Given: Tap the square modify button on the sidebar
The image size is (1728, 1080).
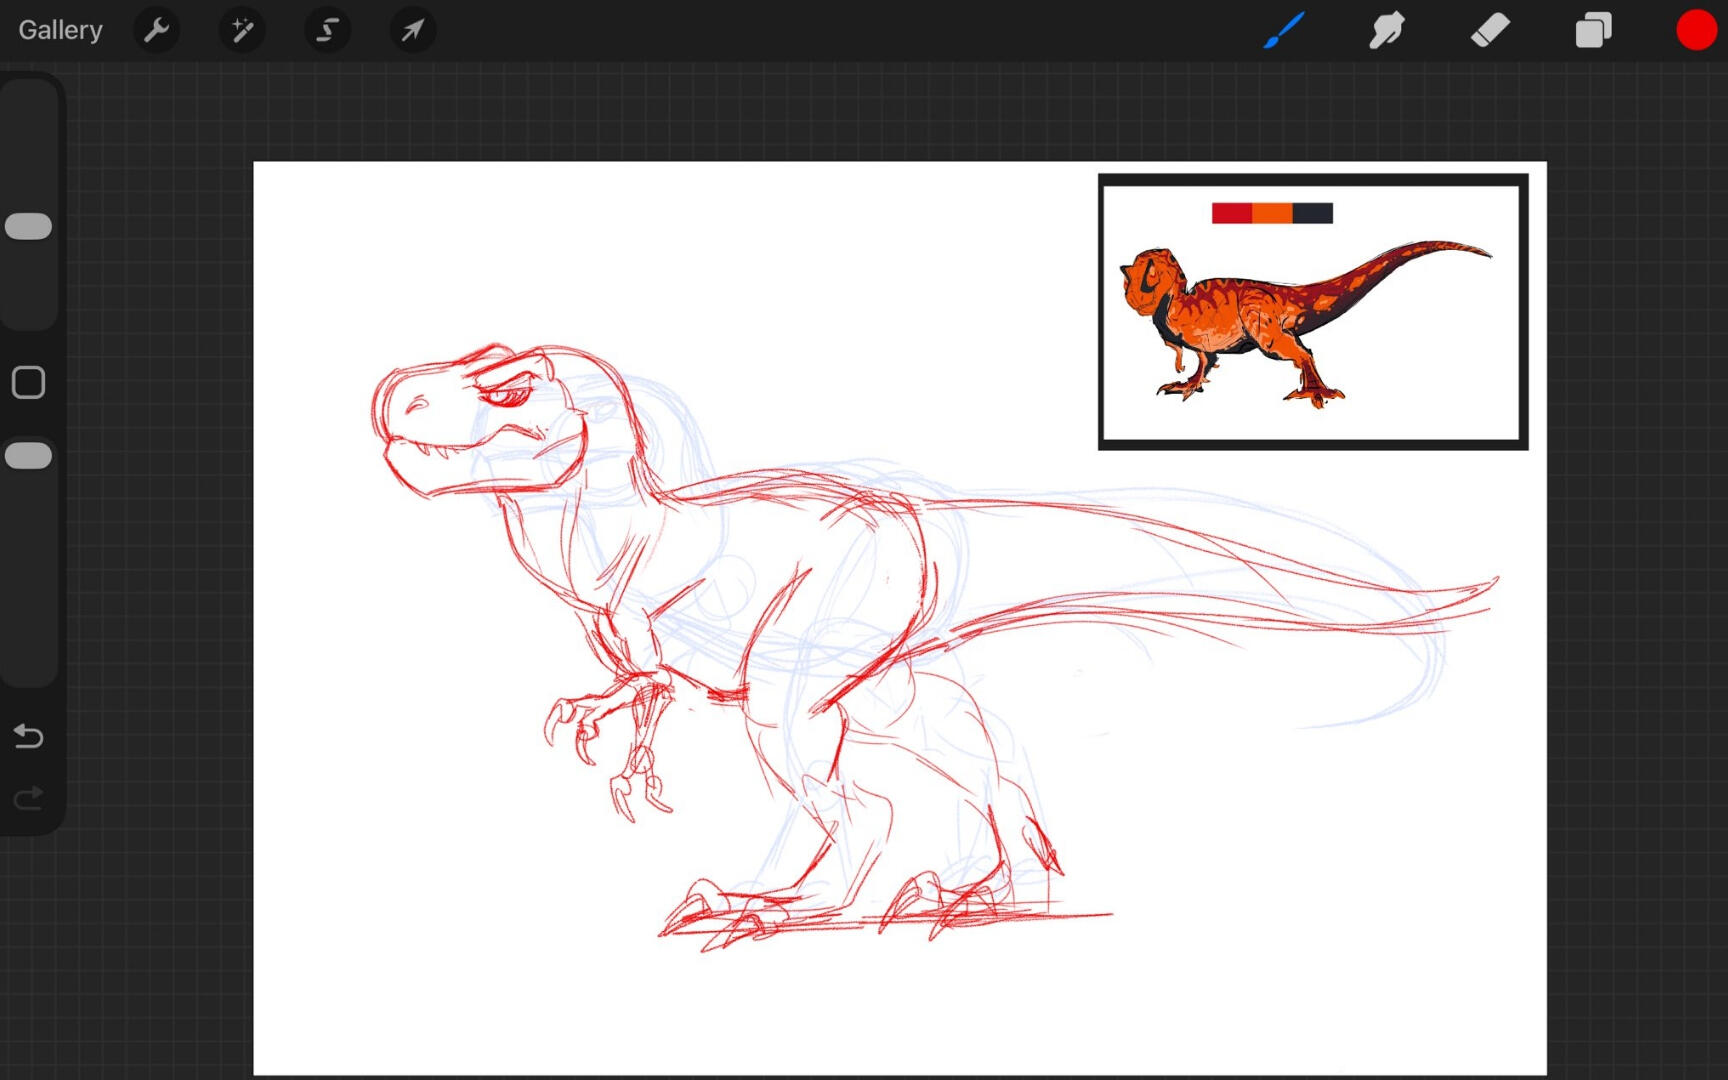Looking at the screenshot, I should [29, 382].
